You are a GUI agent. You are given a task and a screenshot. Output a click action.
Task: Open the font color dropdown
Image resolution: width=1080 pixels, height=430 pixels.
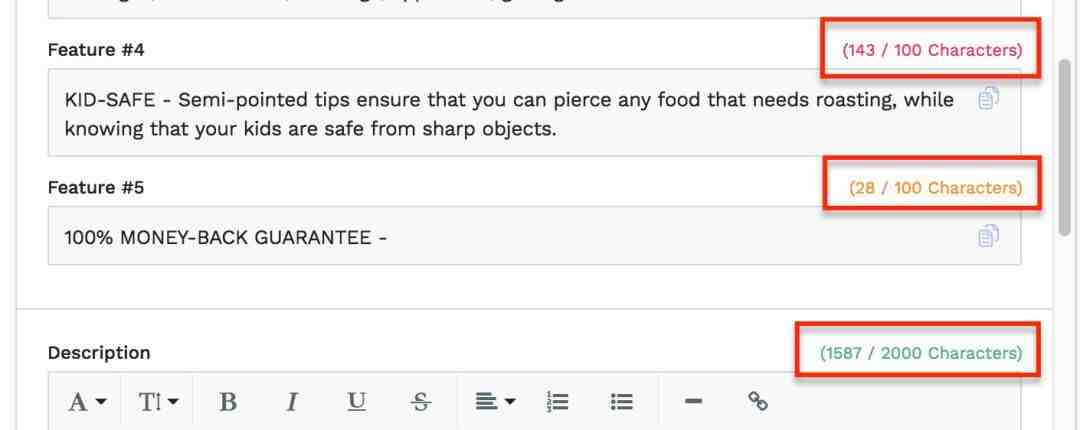tap(88, 402)
